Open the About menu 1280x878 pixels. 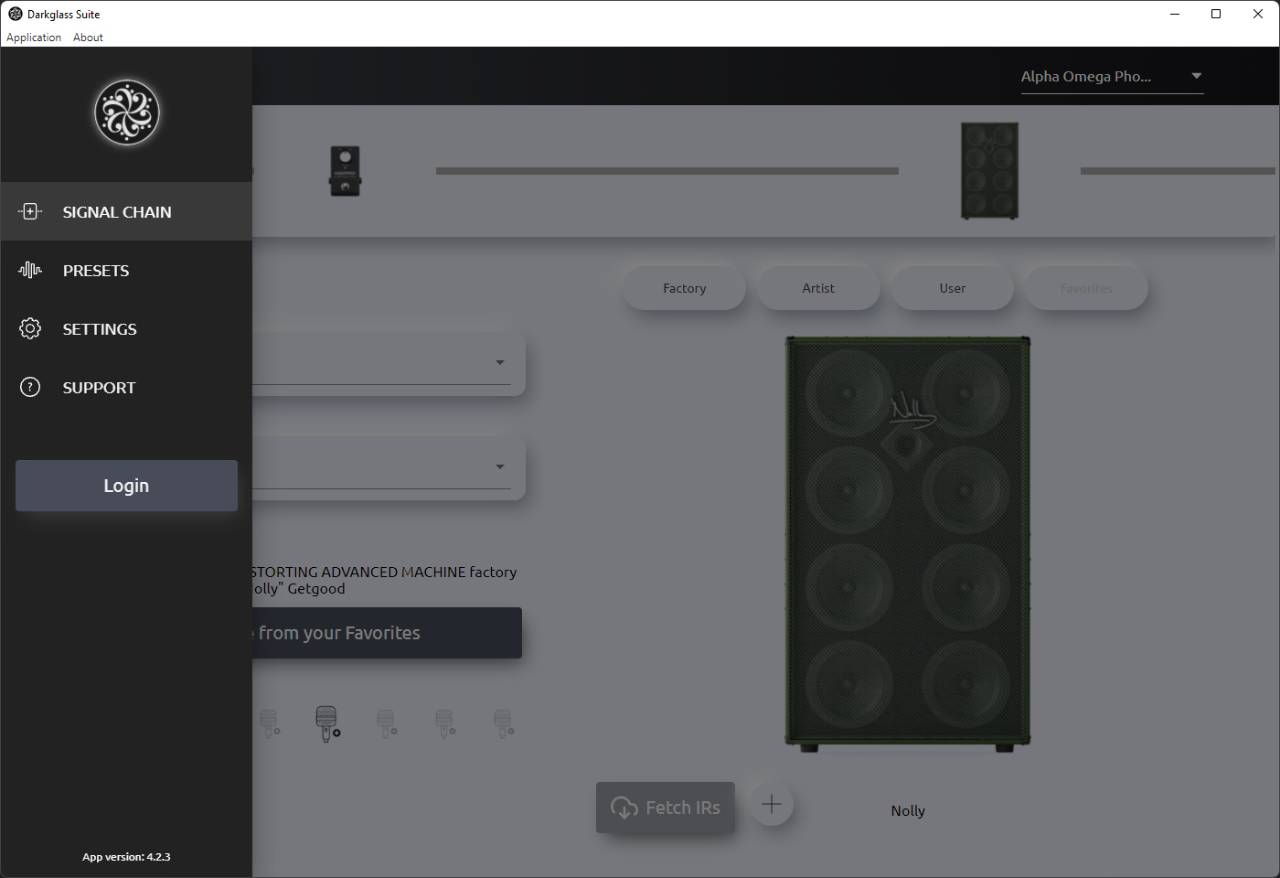[x=88, y=37]
